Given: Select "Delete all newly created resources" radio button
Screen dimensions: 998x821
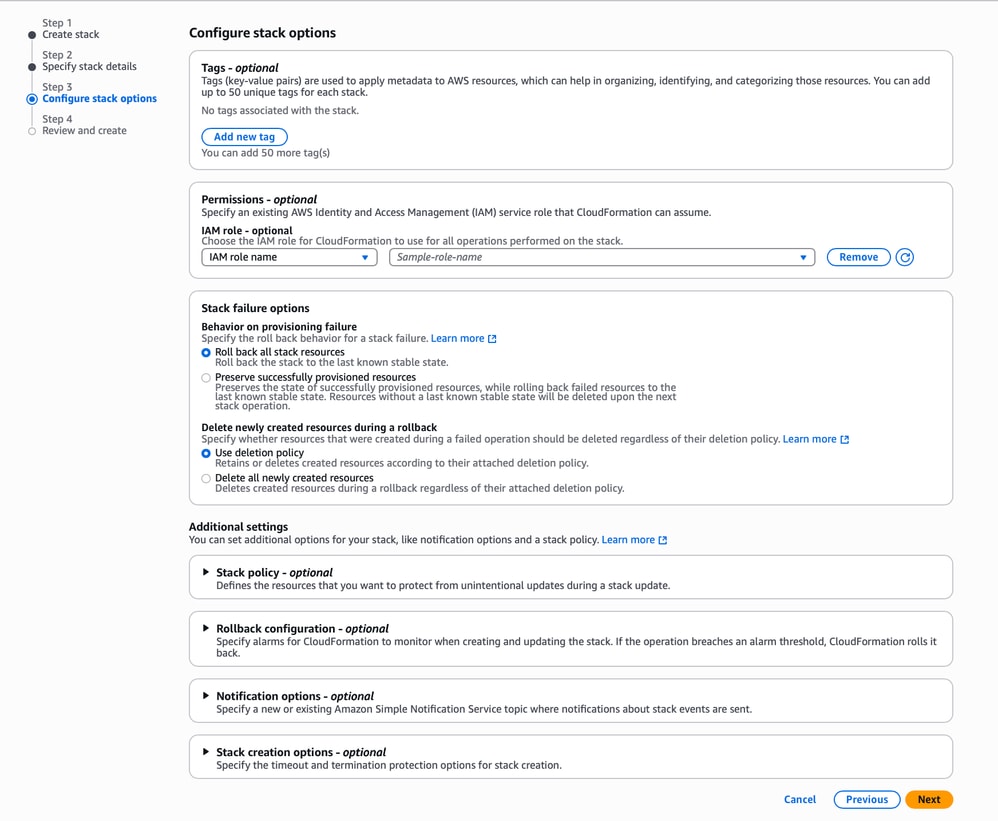Looking at the screenshot, I should tap(205, 478).
